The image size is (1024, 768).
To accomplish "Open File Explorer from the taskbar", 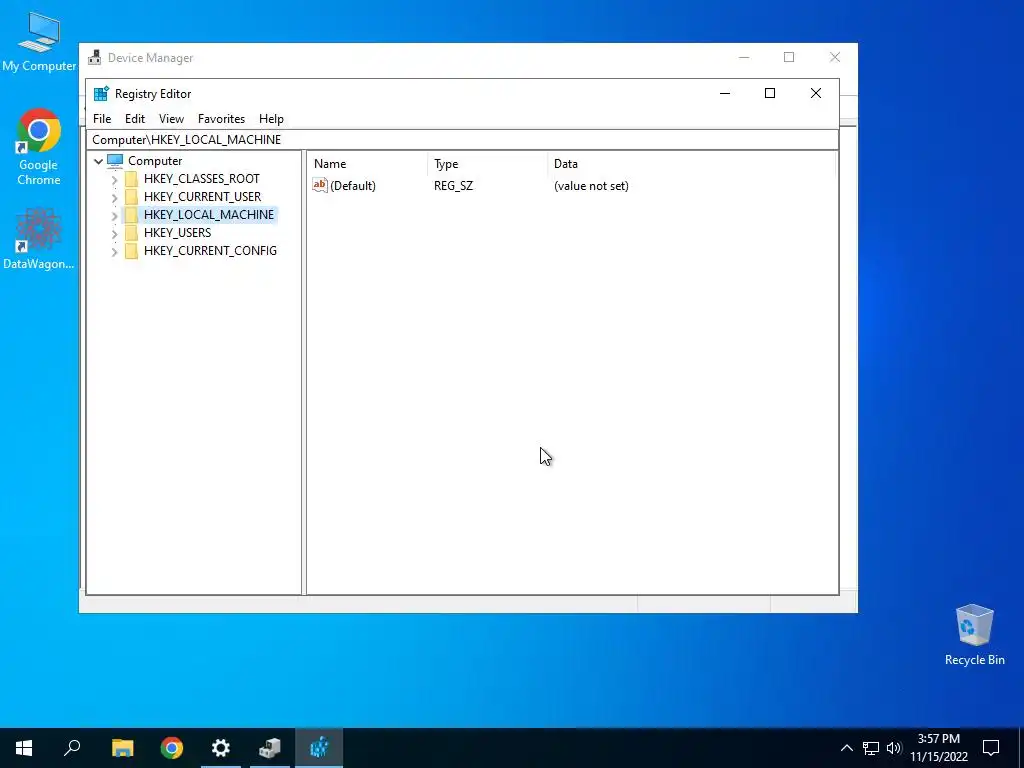I will click(x=122, y=748).
